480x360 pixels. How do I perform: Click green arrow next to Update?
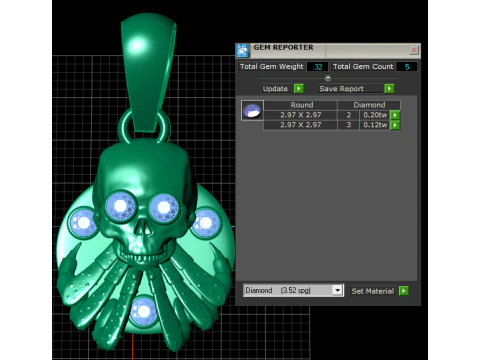tap(299, 89)
